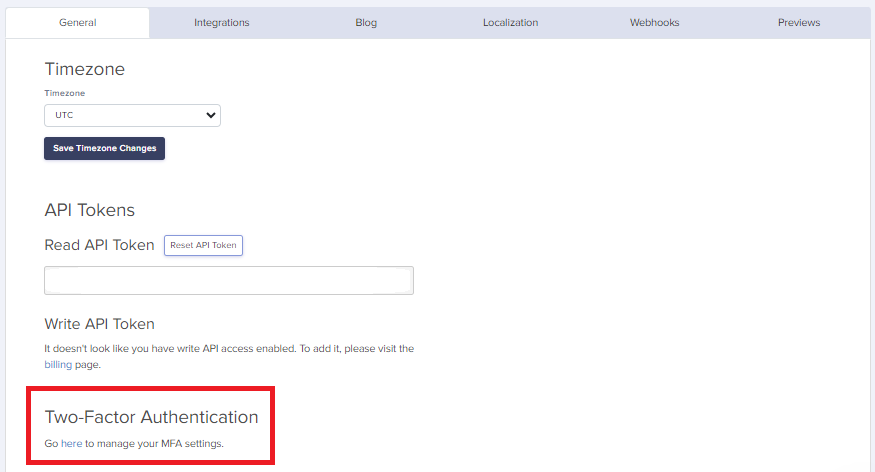Click the Write API Token heading
The height and width of the screenshot is (472, 875).
click(x=99, y=324)
